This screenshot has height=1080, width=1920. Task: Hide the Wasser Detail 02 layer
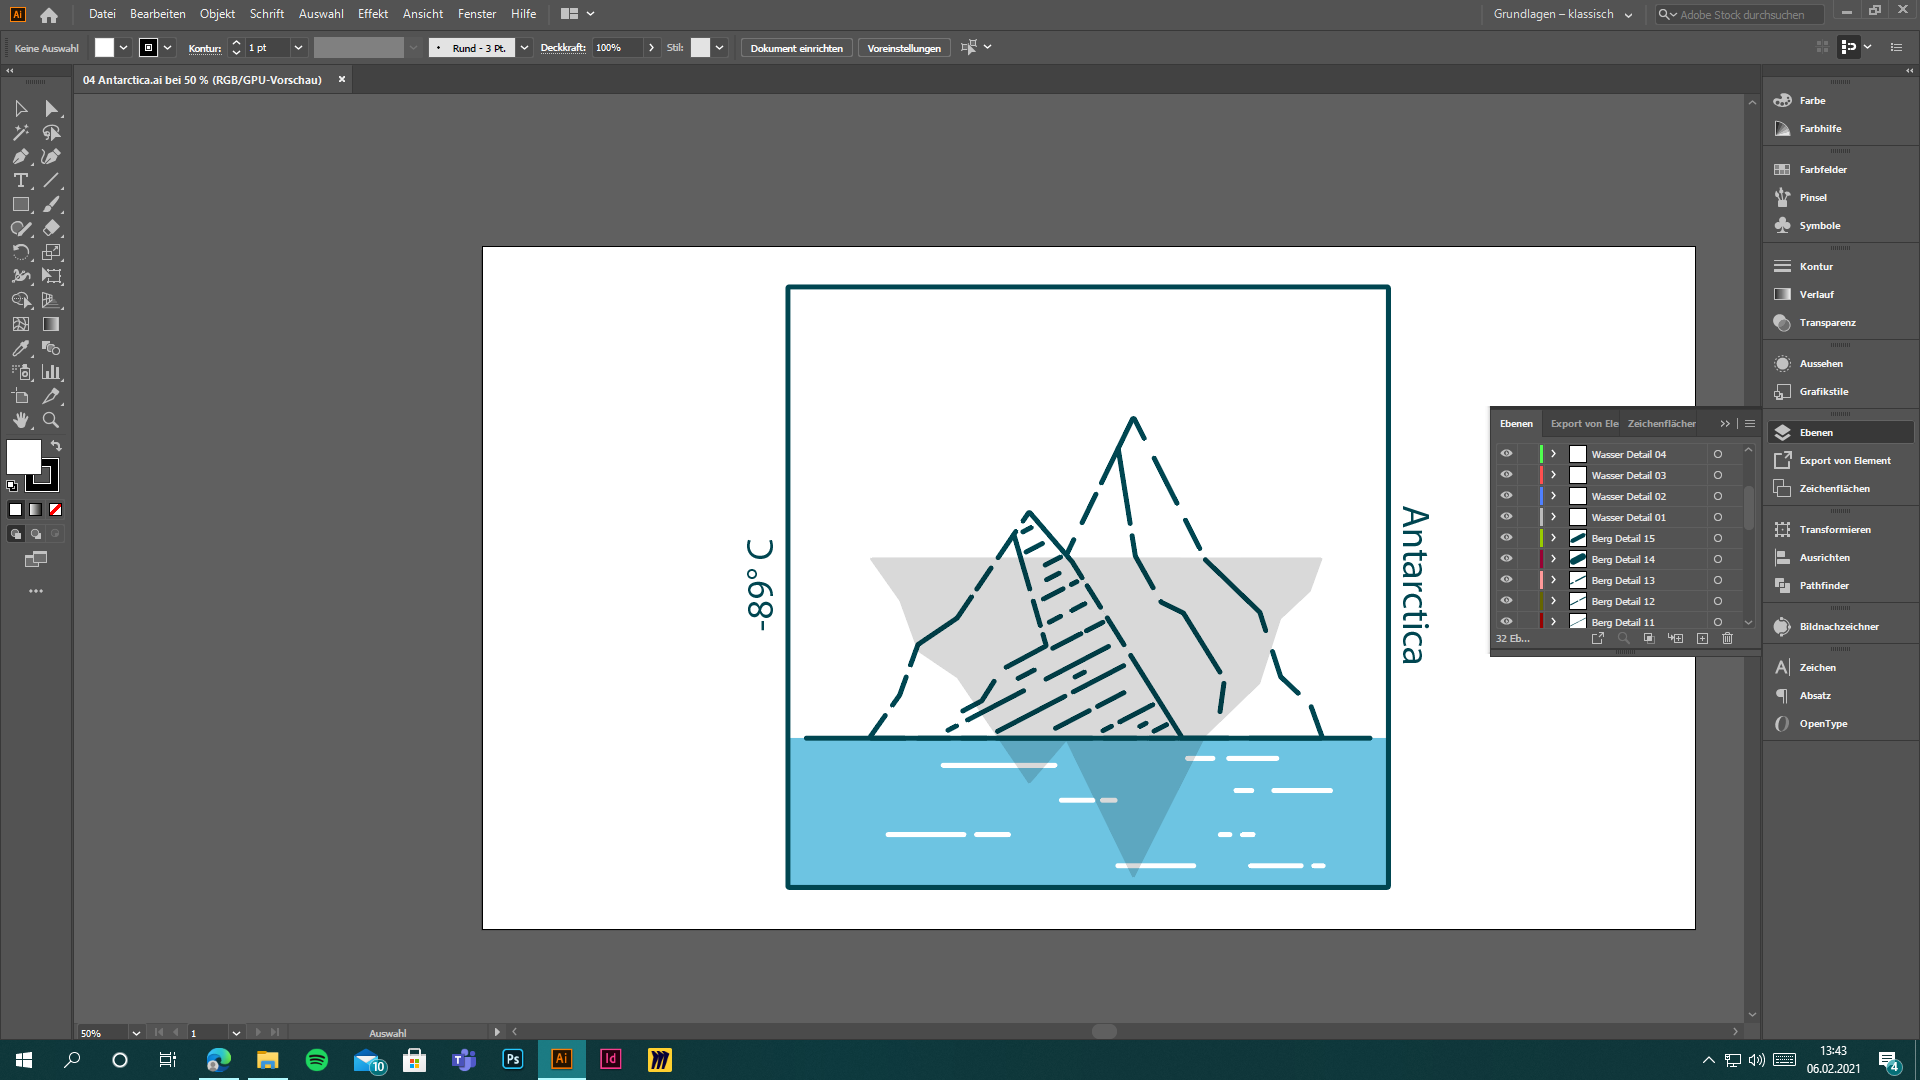tap(1506, 496)
